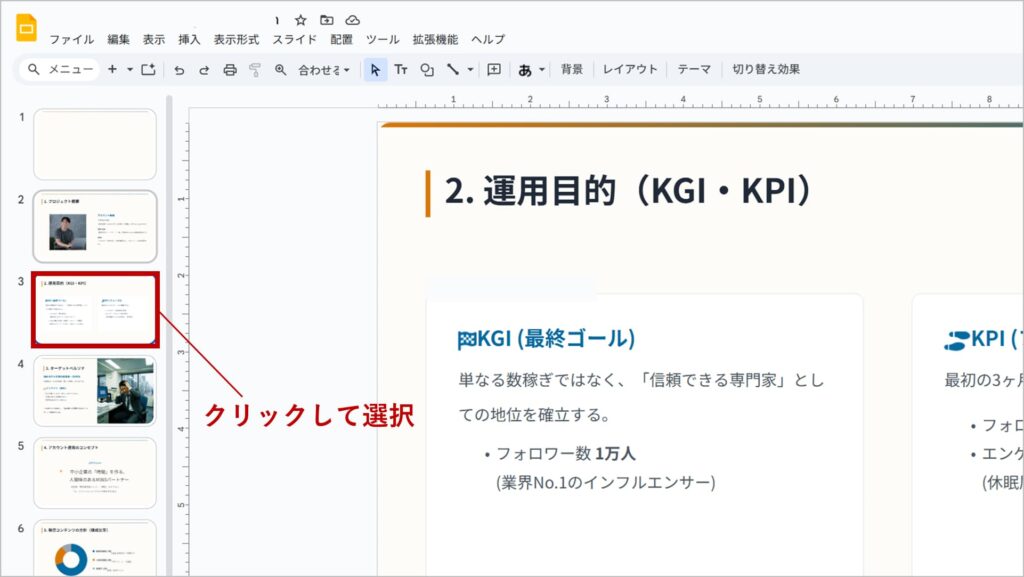Viewport: 1024px width, 577px height.
Task: Print the presentation via printer icon
Action: 230,70
